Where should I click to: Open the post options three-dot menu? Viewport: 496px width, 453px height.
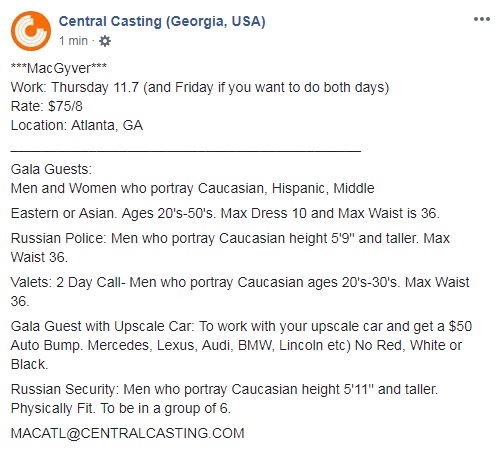[482, 19]
